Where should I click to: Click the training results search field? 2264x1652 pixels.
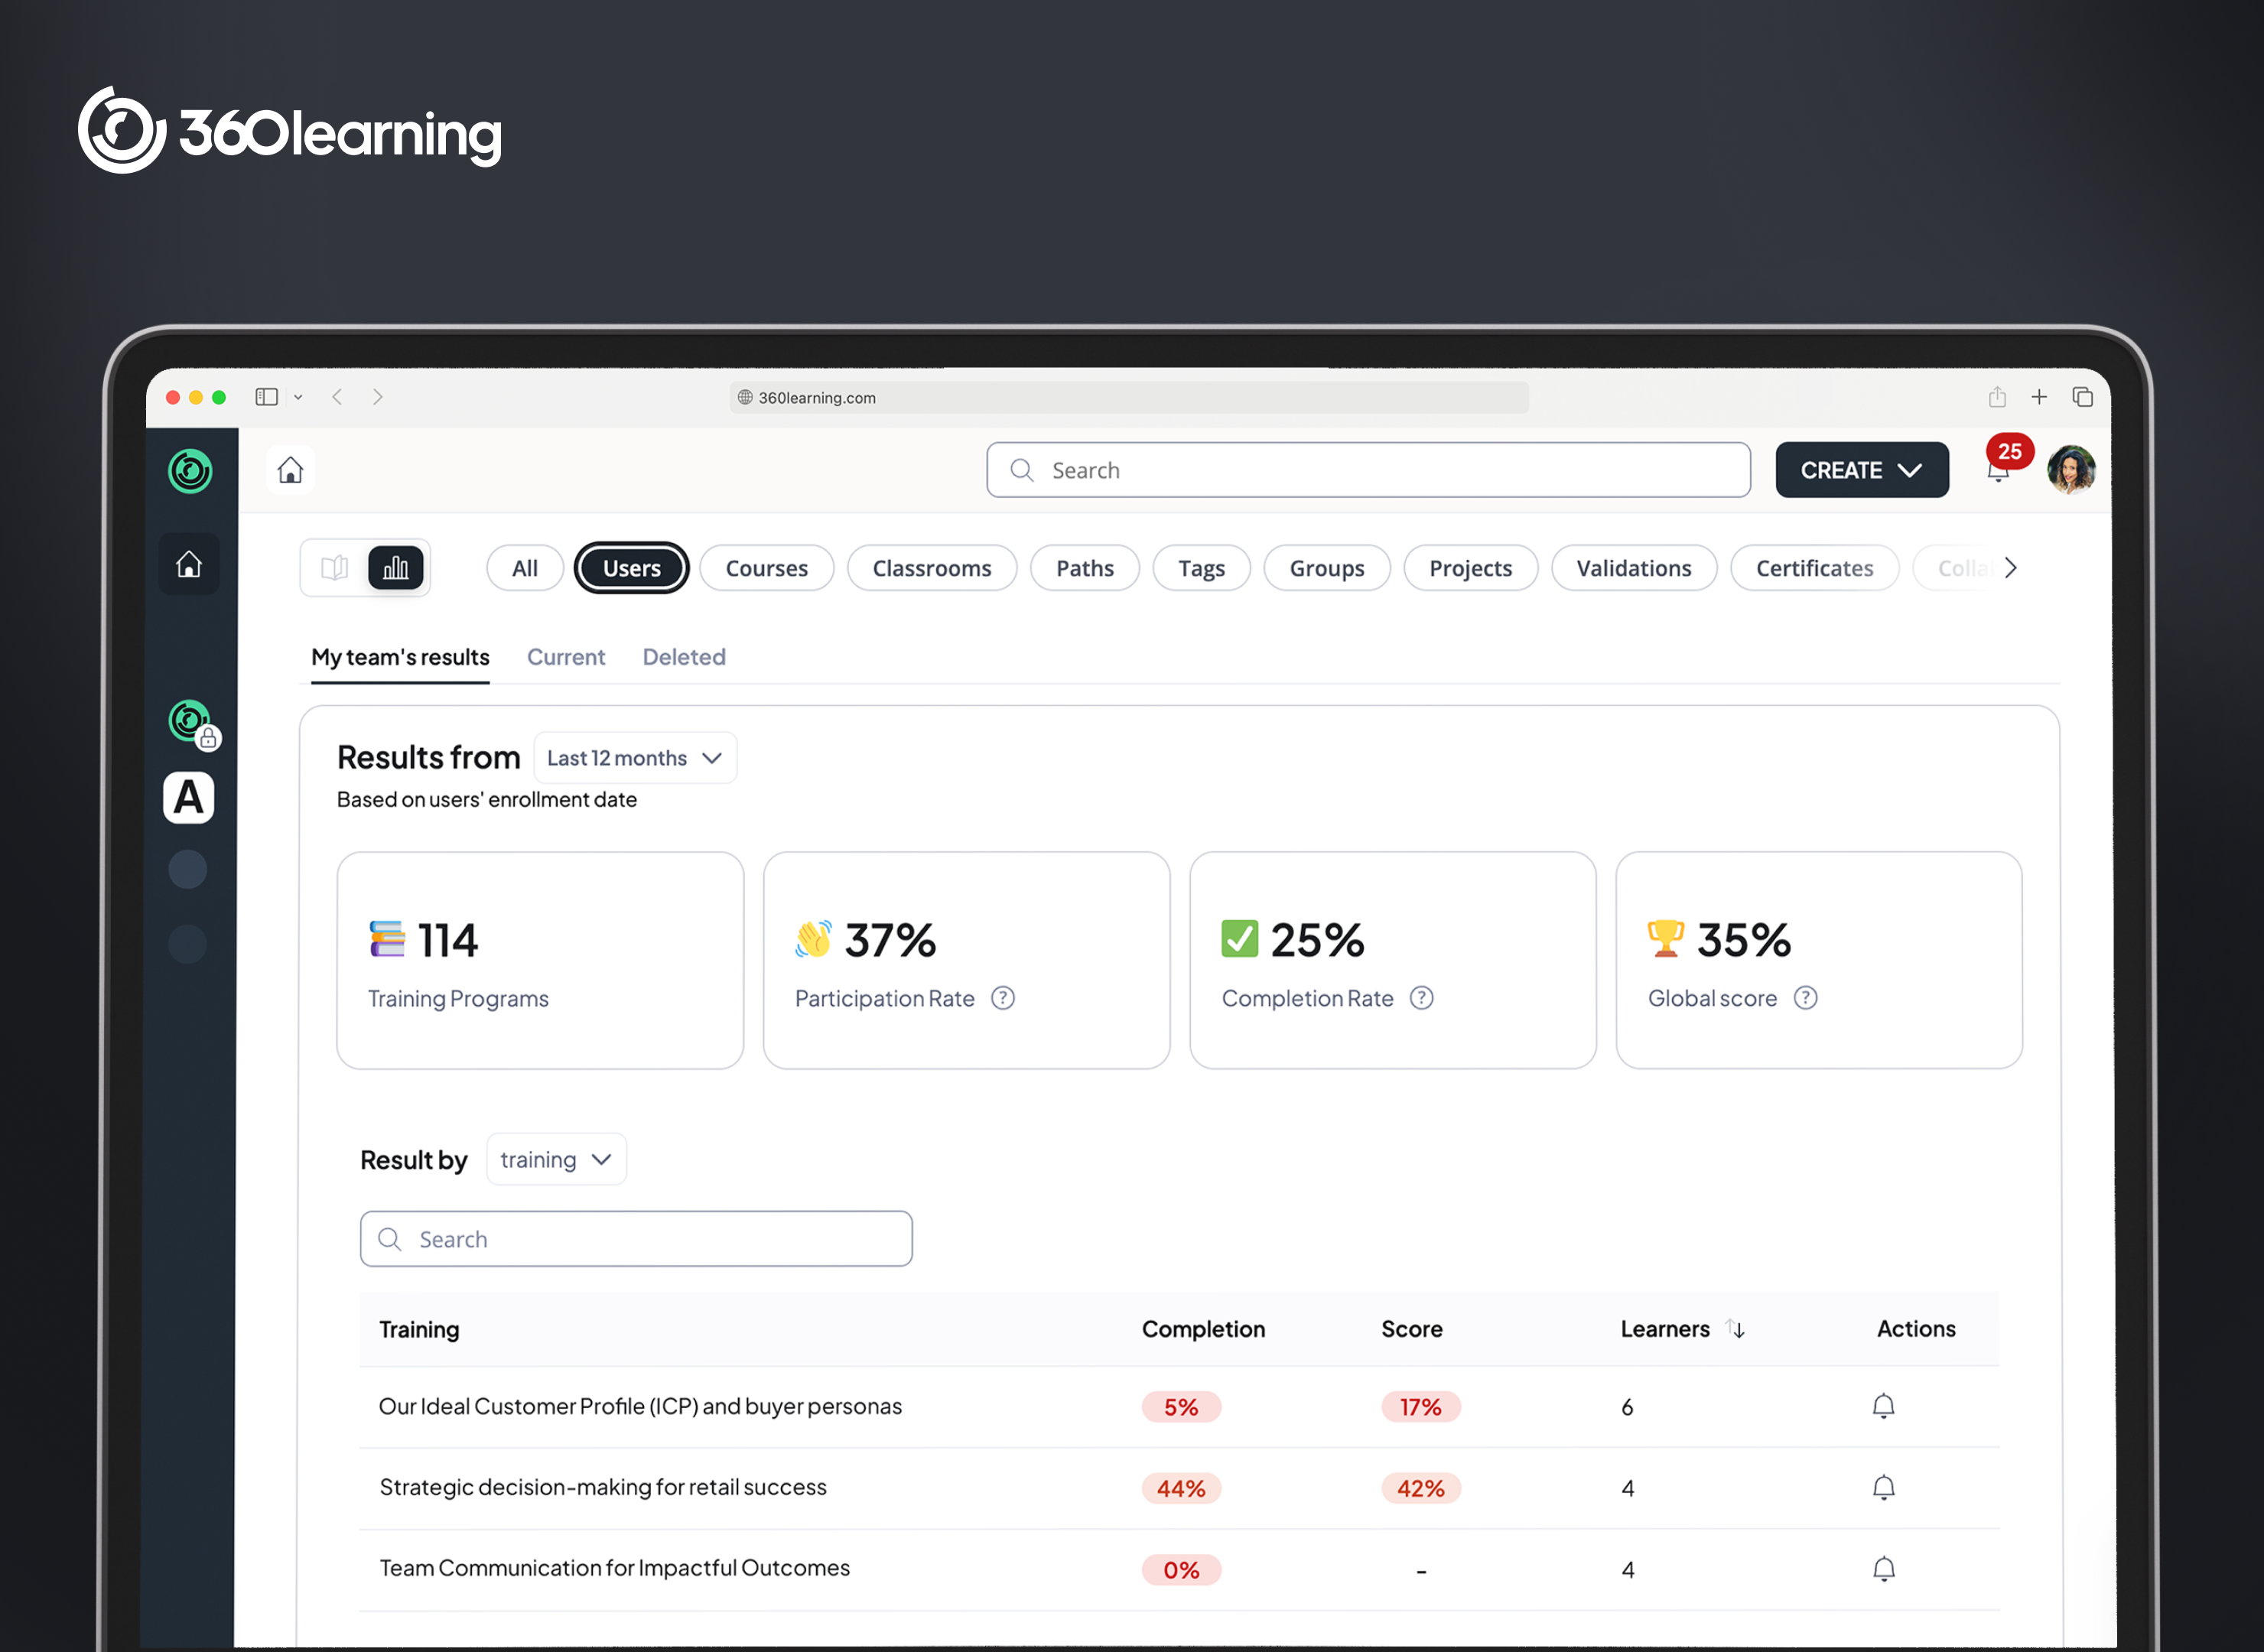pos(636,1238)
